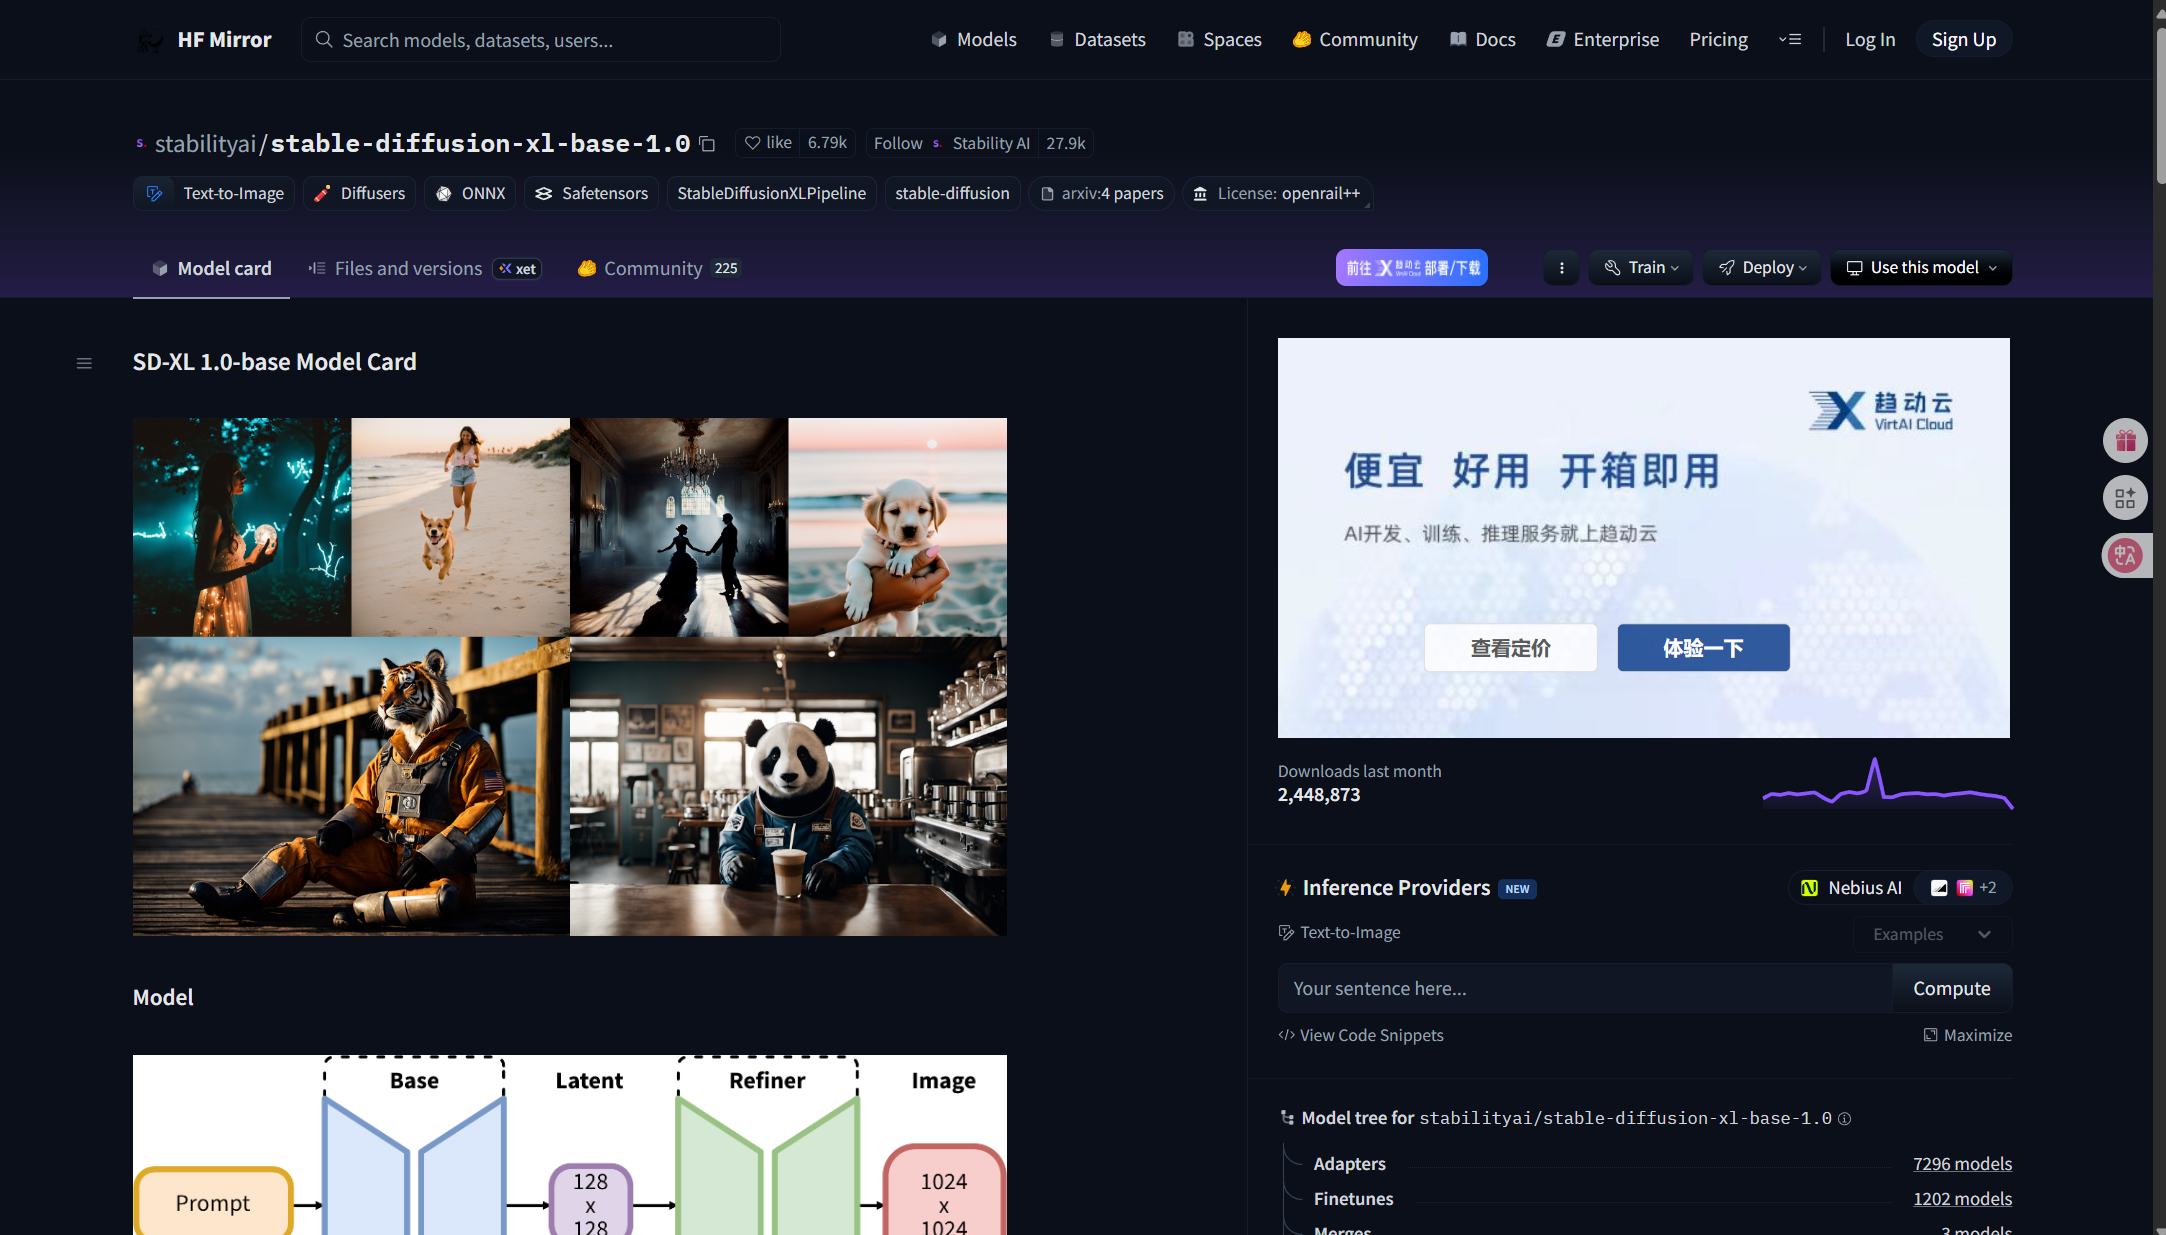Open the Models nav item
This screenshot has width=2166, height=1235.
[x=974, y=40]
